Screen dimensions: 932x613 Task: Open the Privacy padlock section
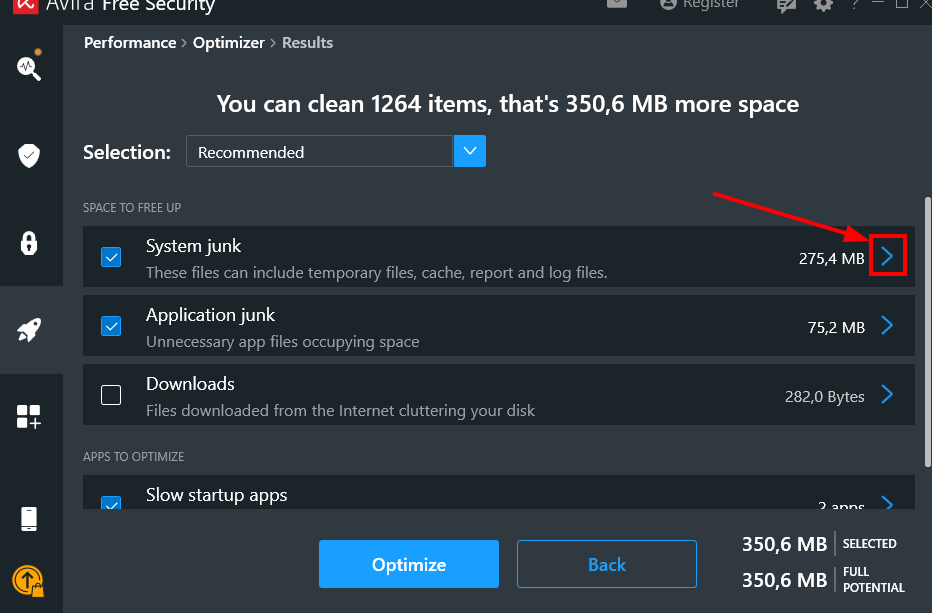(28, 243)
